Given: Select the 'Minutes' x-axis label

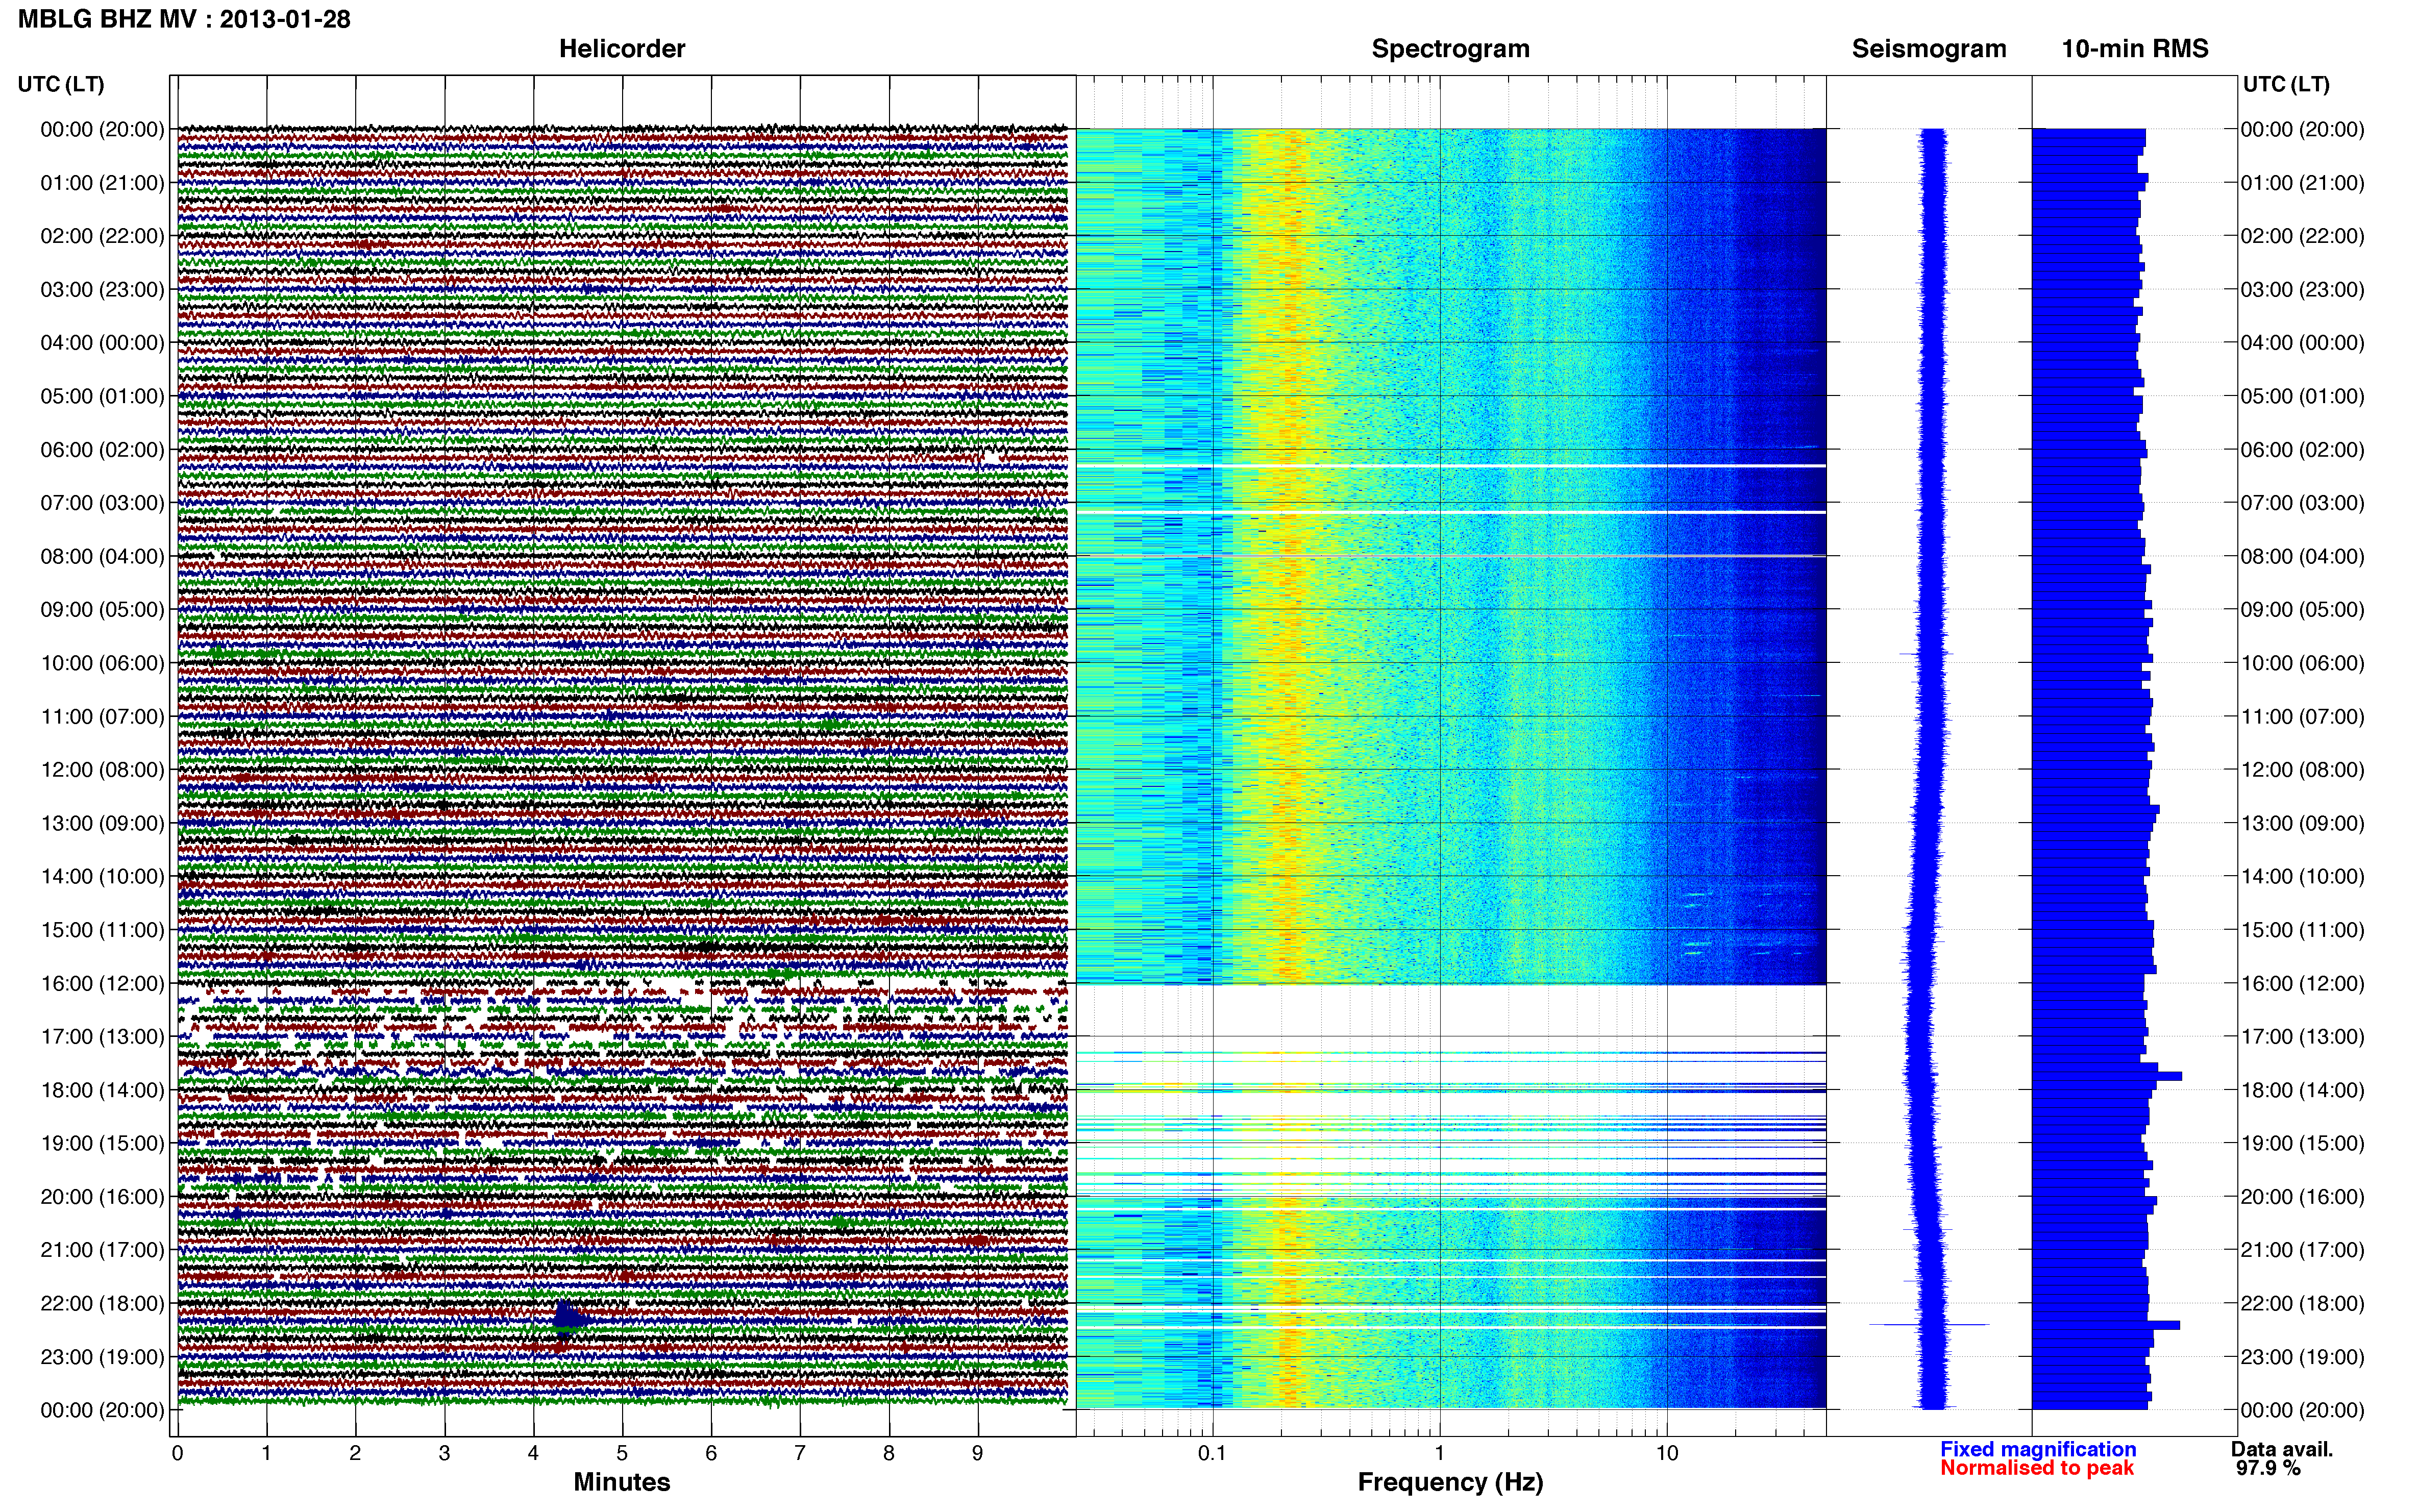Looking at the screenshot, I should [x=621, y=1482].
